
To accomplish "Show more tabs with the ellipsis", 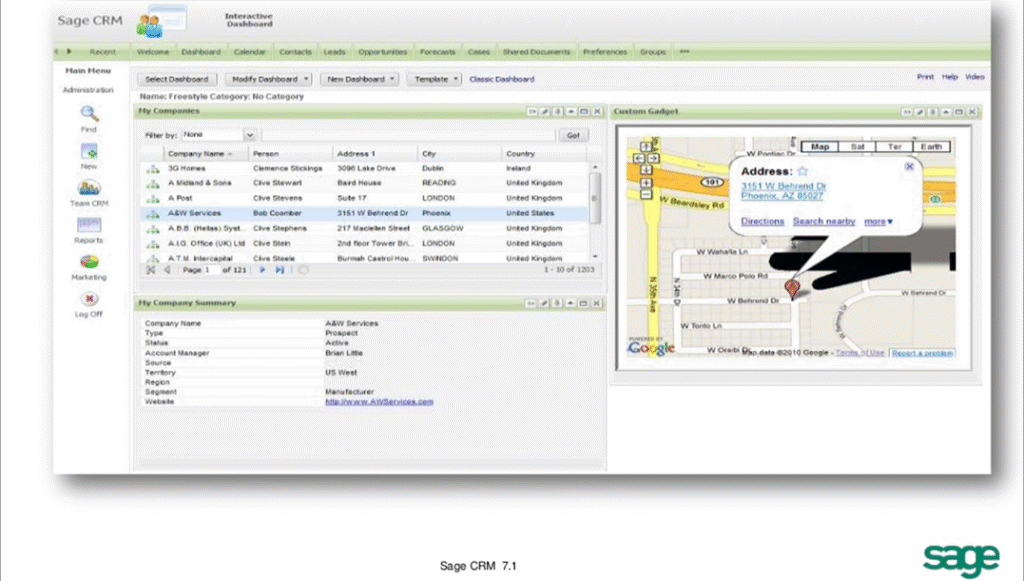I will coord(684,52).
